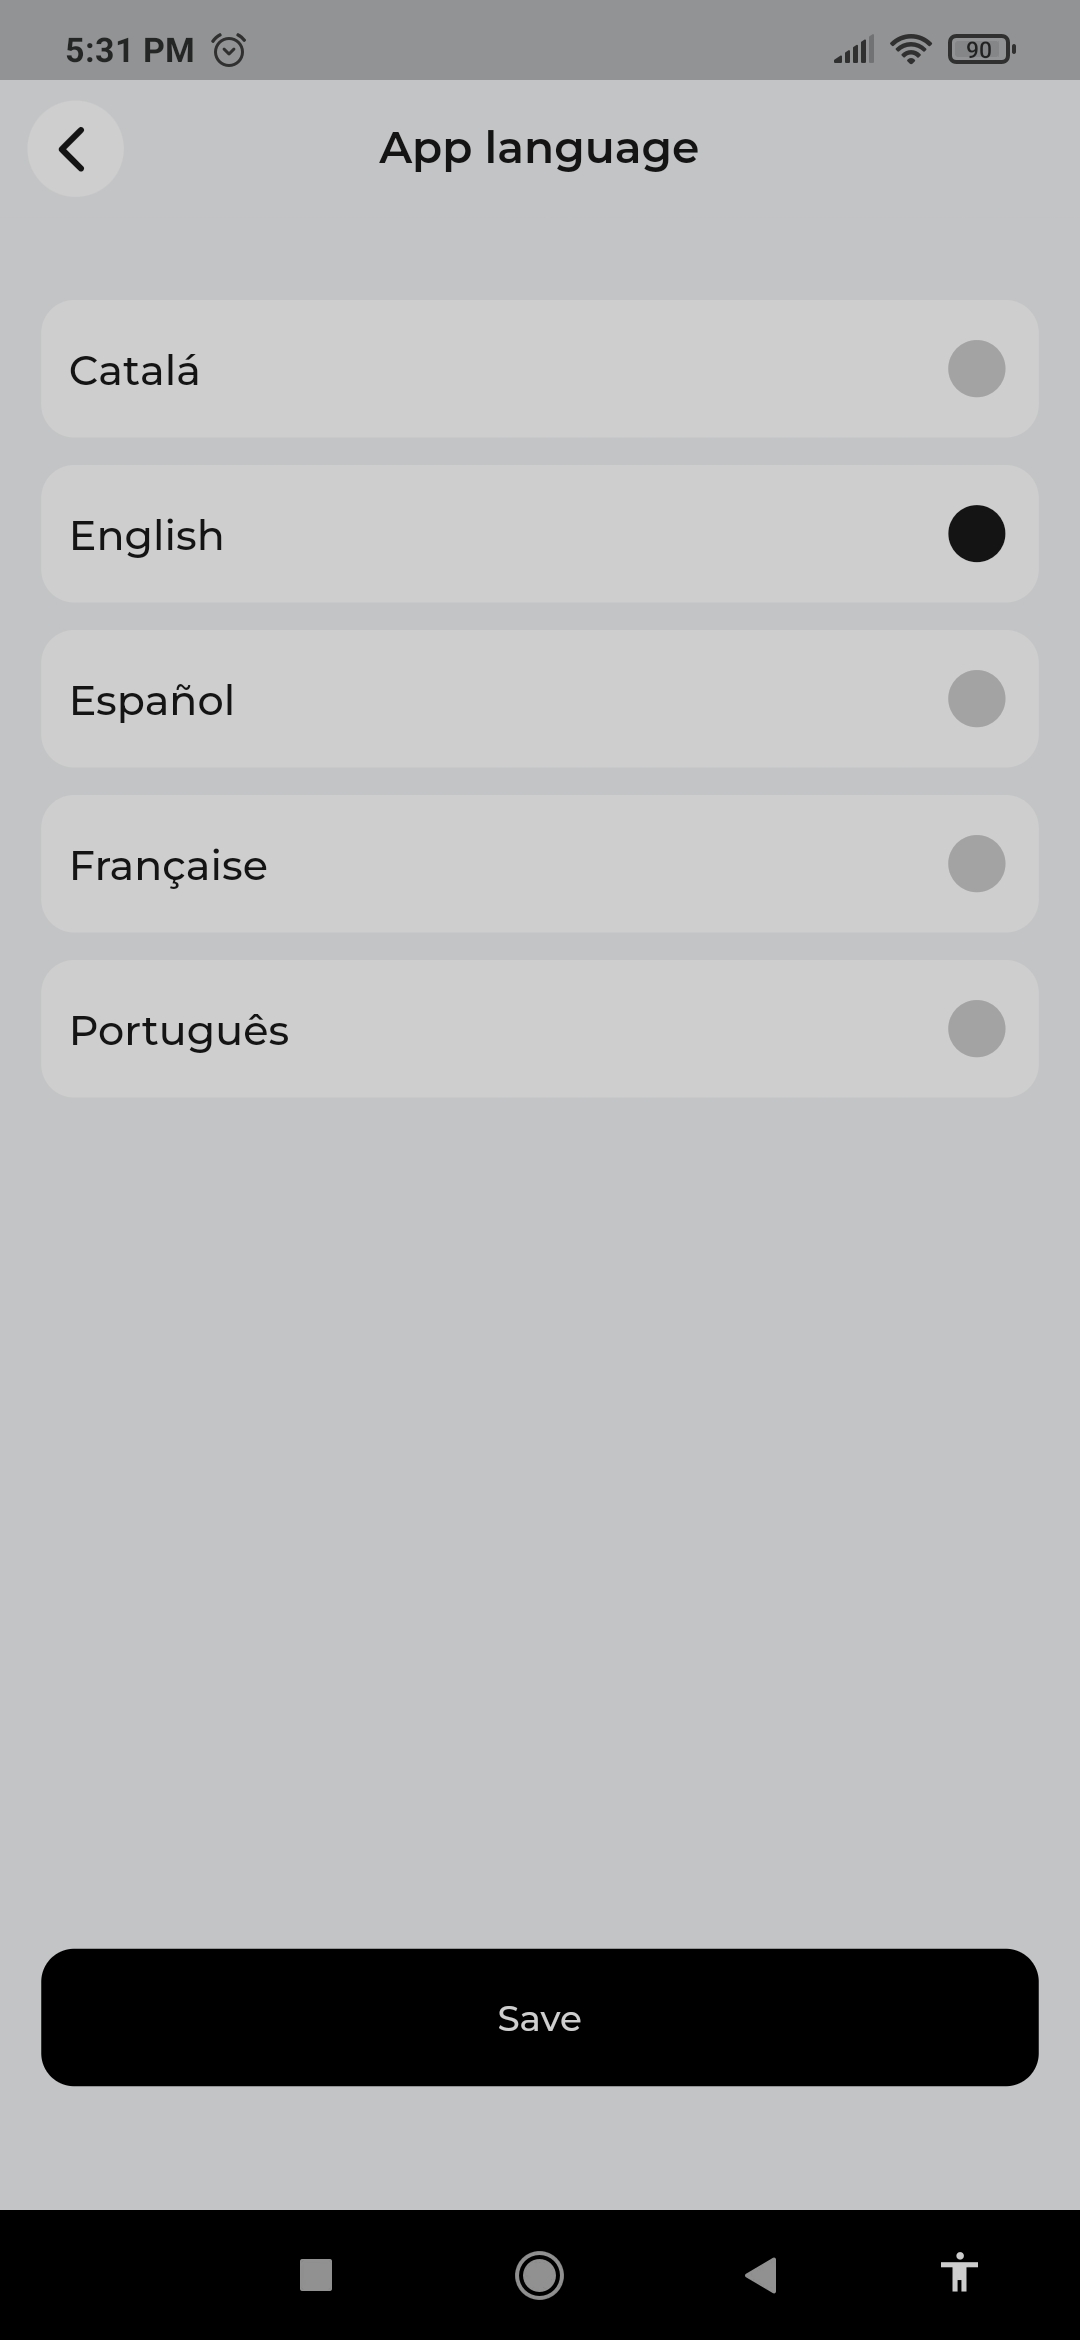This screenshot has height=2340, width=1080.
Task: Tap the Android back triangle icon
Action: (762, 2275)
